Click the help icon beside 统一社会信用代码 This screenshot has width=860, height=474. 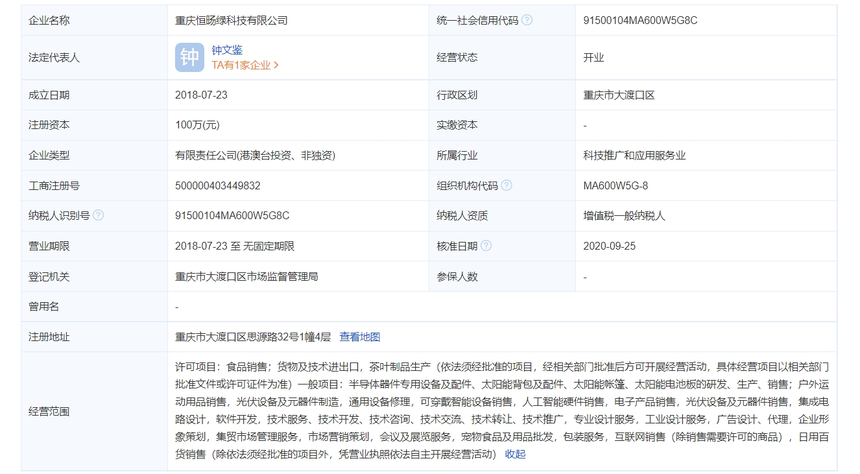point(527,20)
